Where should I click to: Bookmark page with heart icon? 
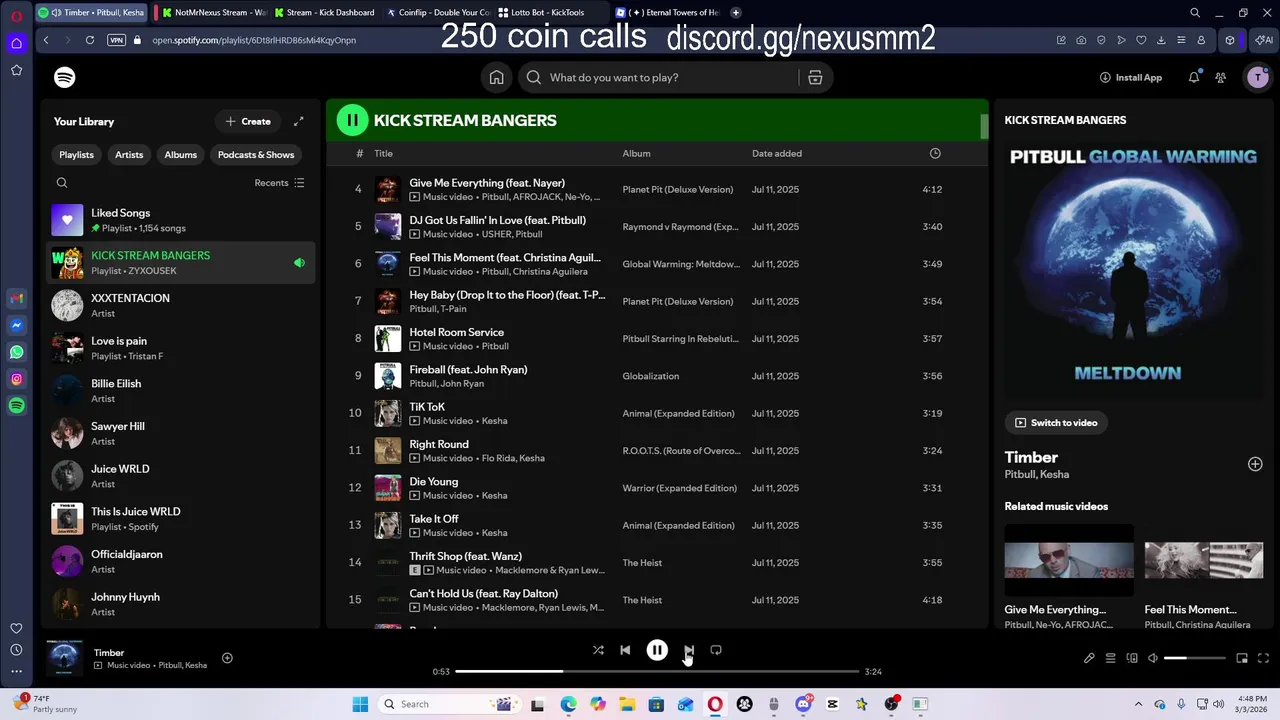[x=1141, y=40]
